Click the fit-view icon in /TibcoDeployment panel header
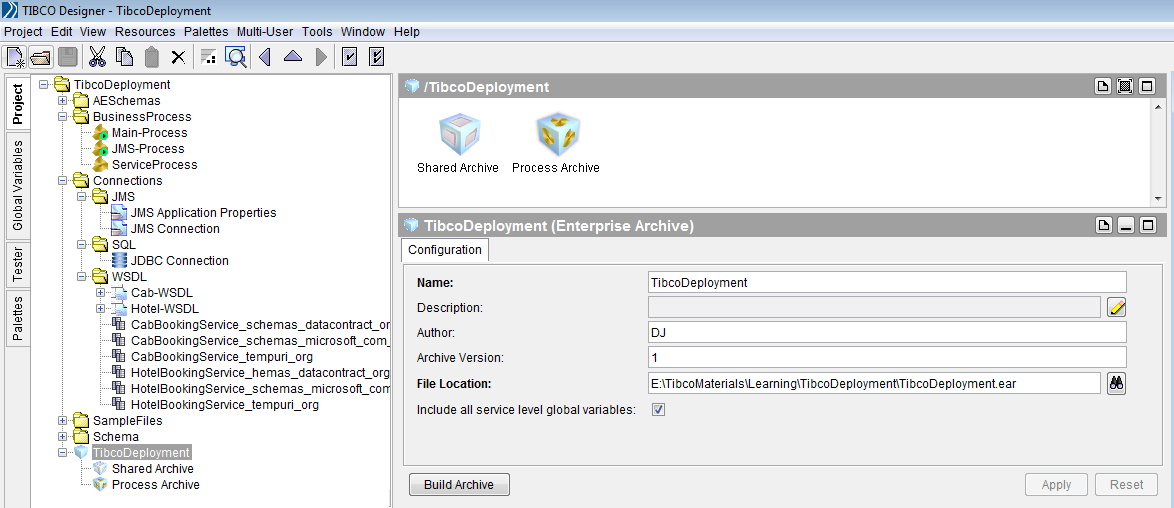The width and height of the screenshot is (1174, 508). coord(1125,87)
